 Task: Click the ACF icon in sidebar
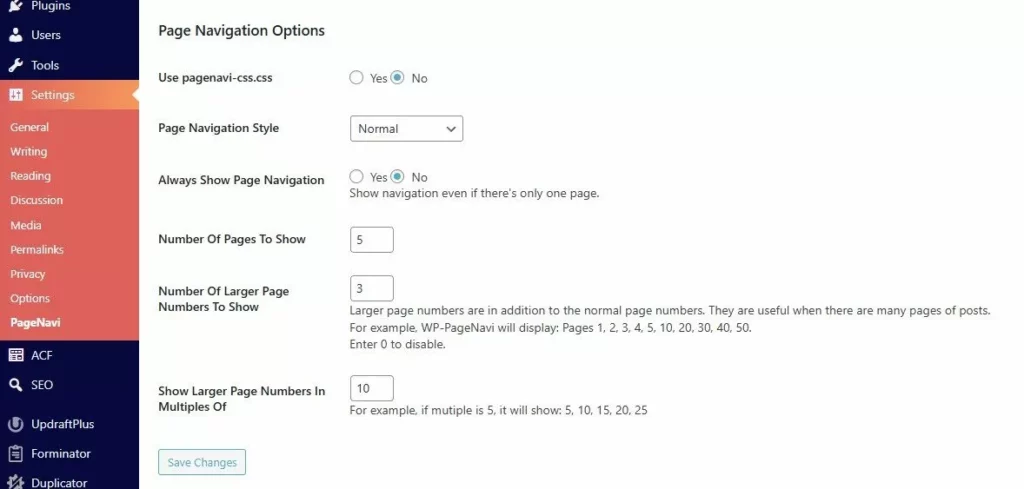pyautogui.click(x=15, y=355)
